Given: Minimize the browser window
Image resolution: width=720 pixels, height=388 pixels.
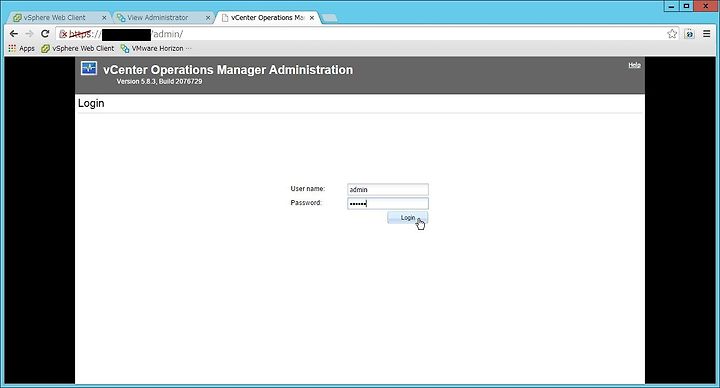Looking at the screenshot, I should click(672, 6).
